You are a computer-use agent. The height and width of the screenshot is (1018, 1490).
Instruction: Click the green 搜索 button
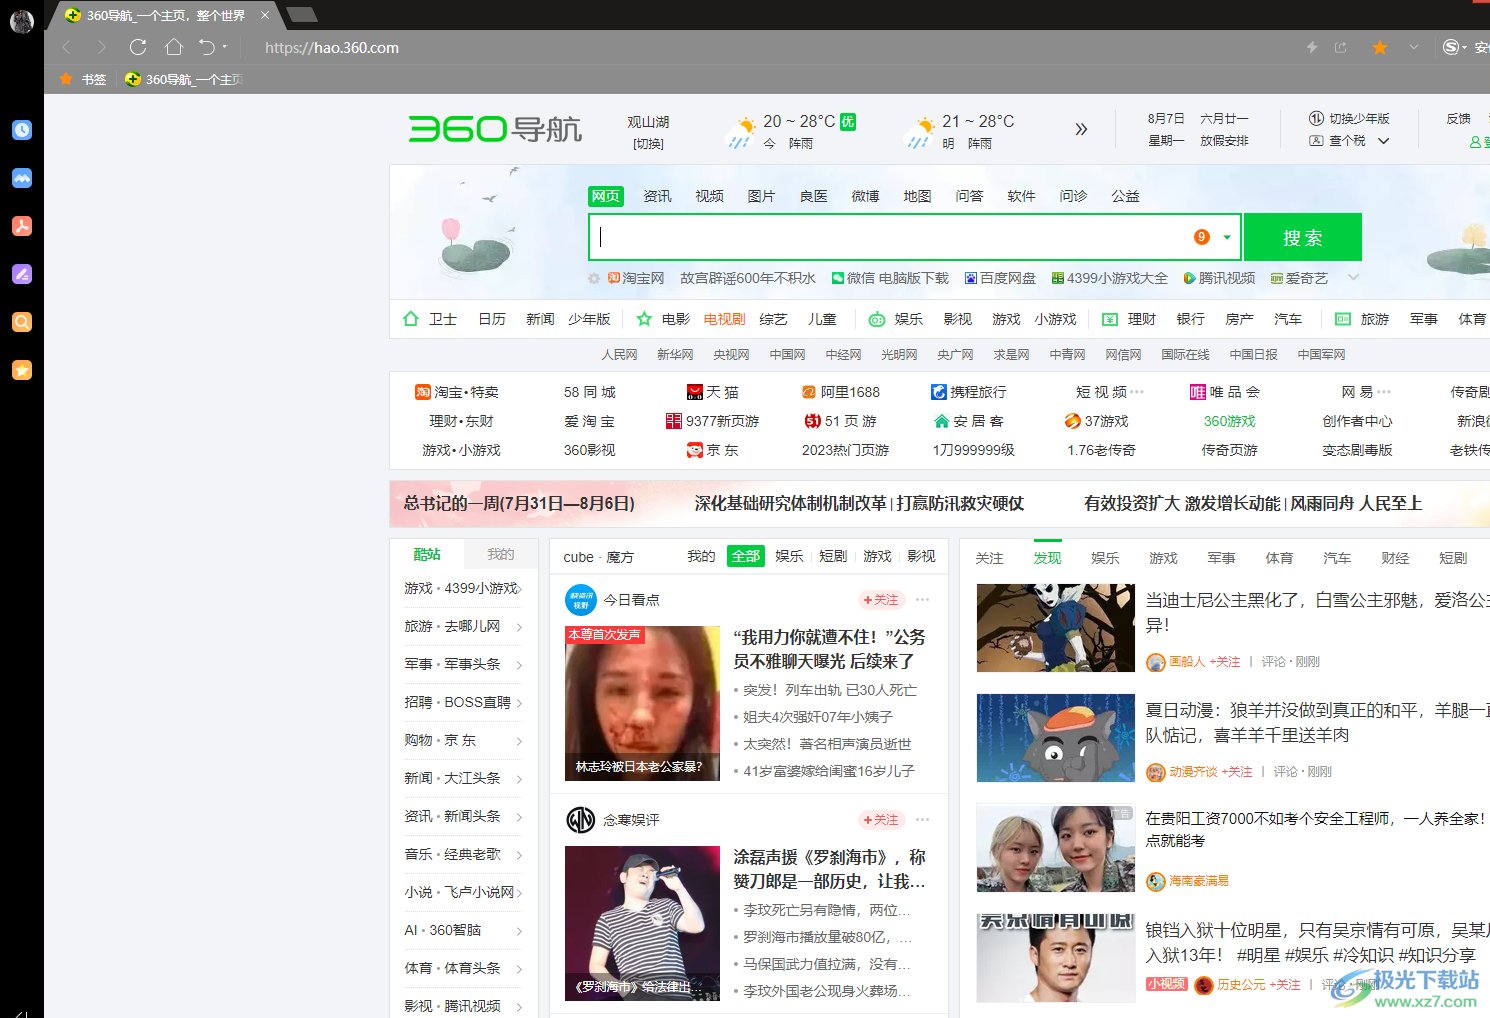pos(1302,238)
